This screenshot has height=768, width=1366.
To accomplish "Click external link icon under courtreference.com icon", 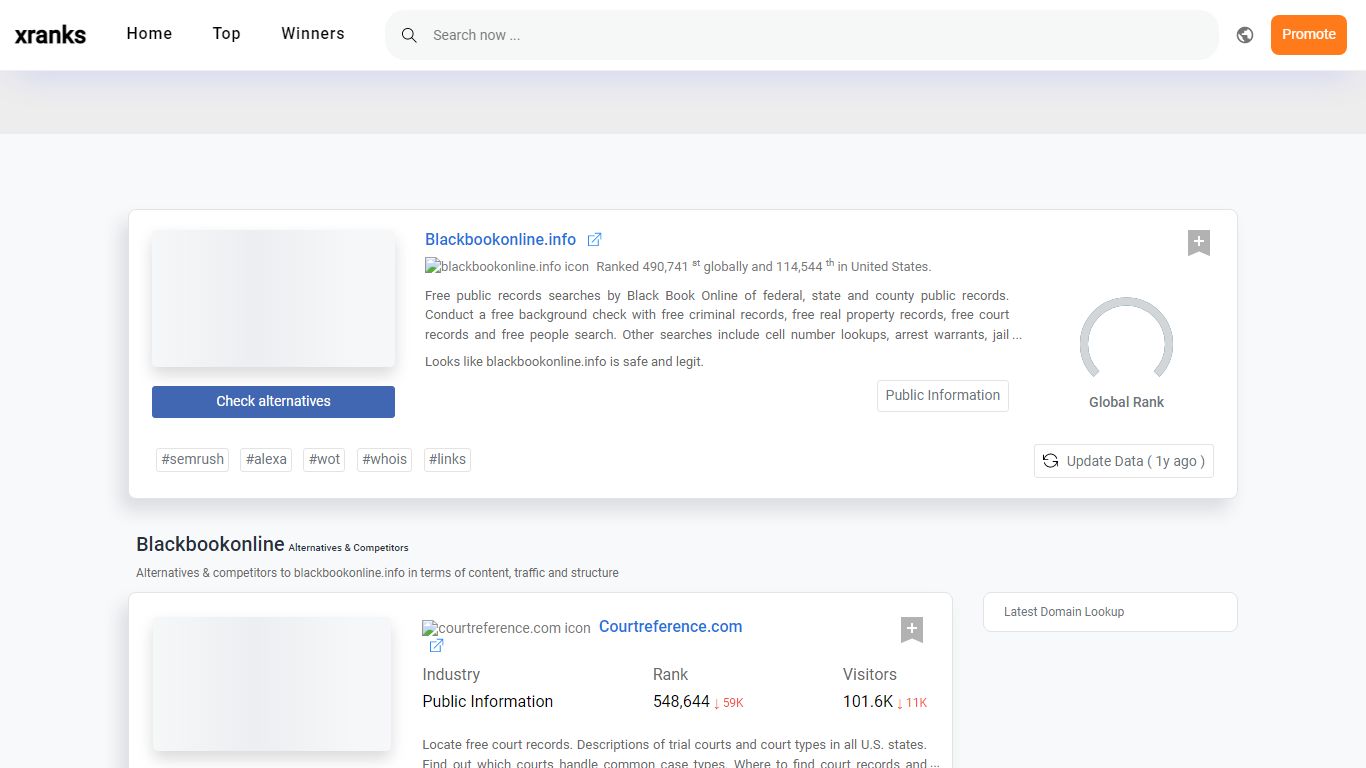I will point(436,646).
